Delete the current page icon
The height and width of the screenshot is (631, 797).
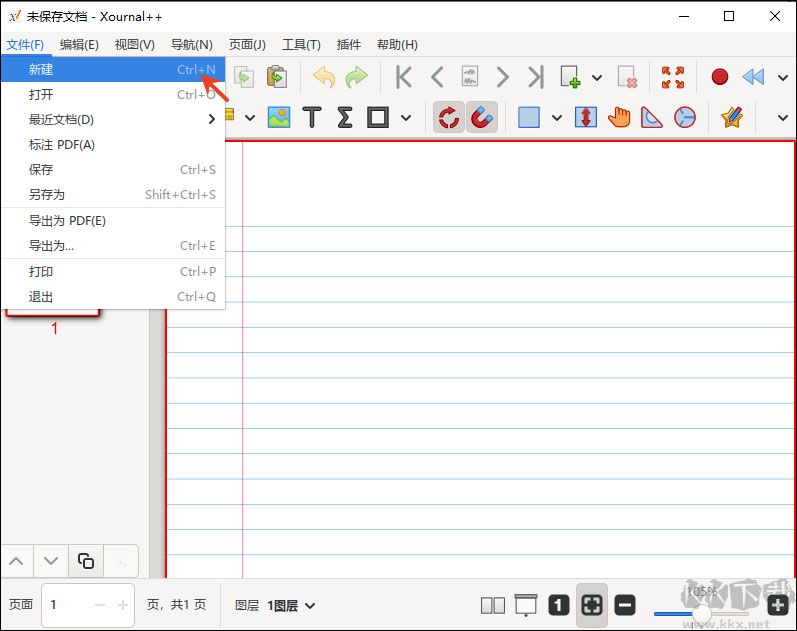click(627, 77)
